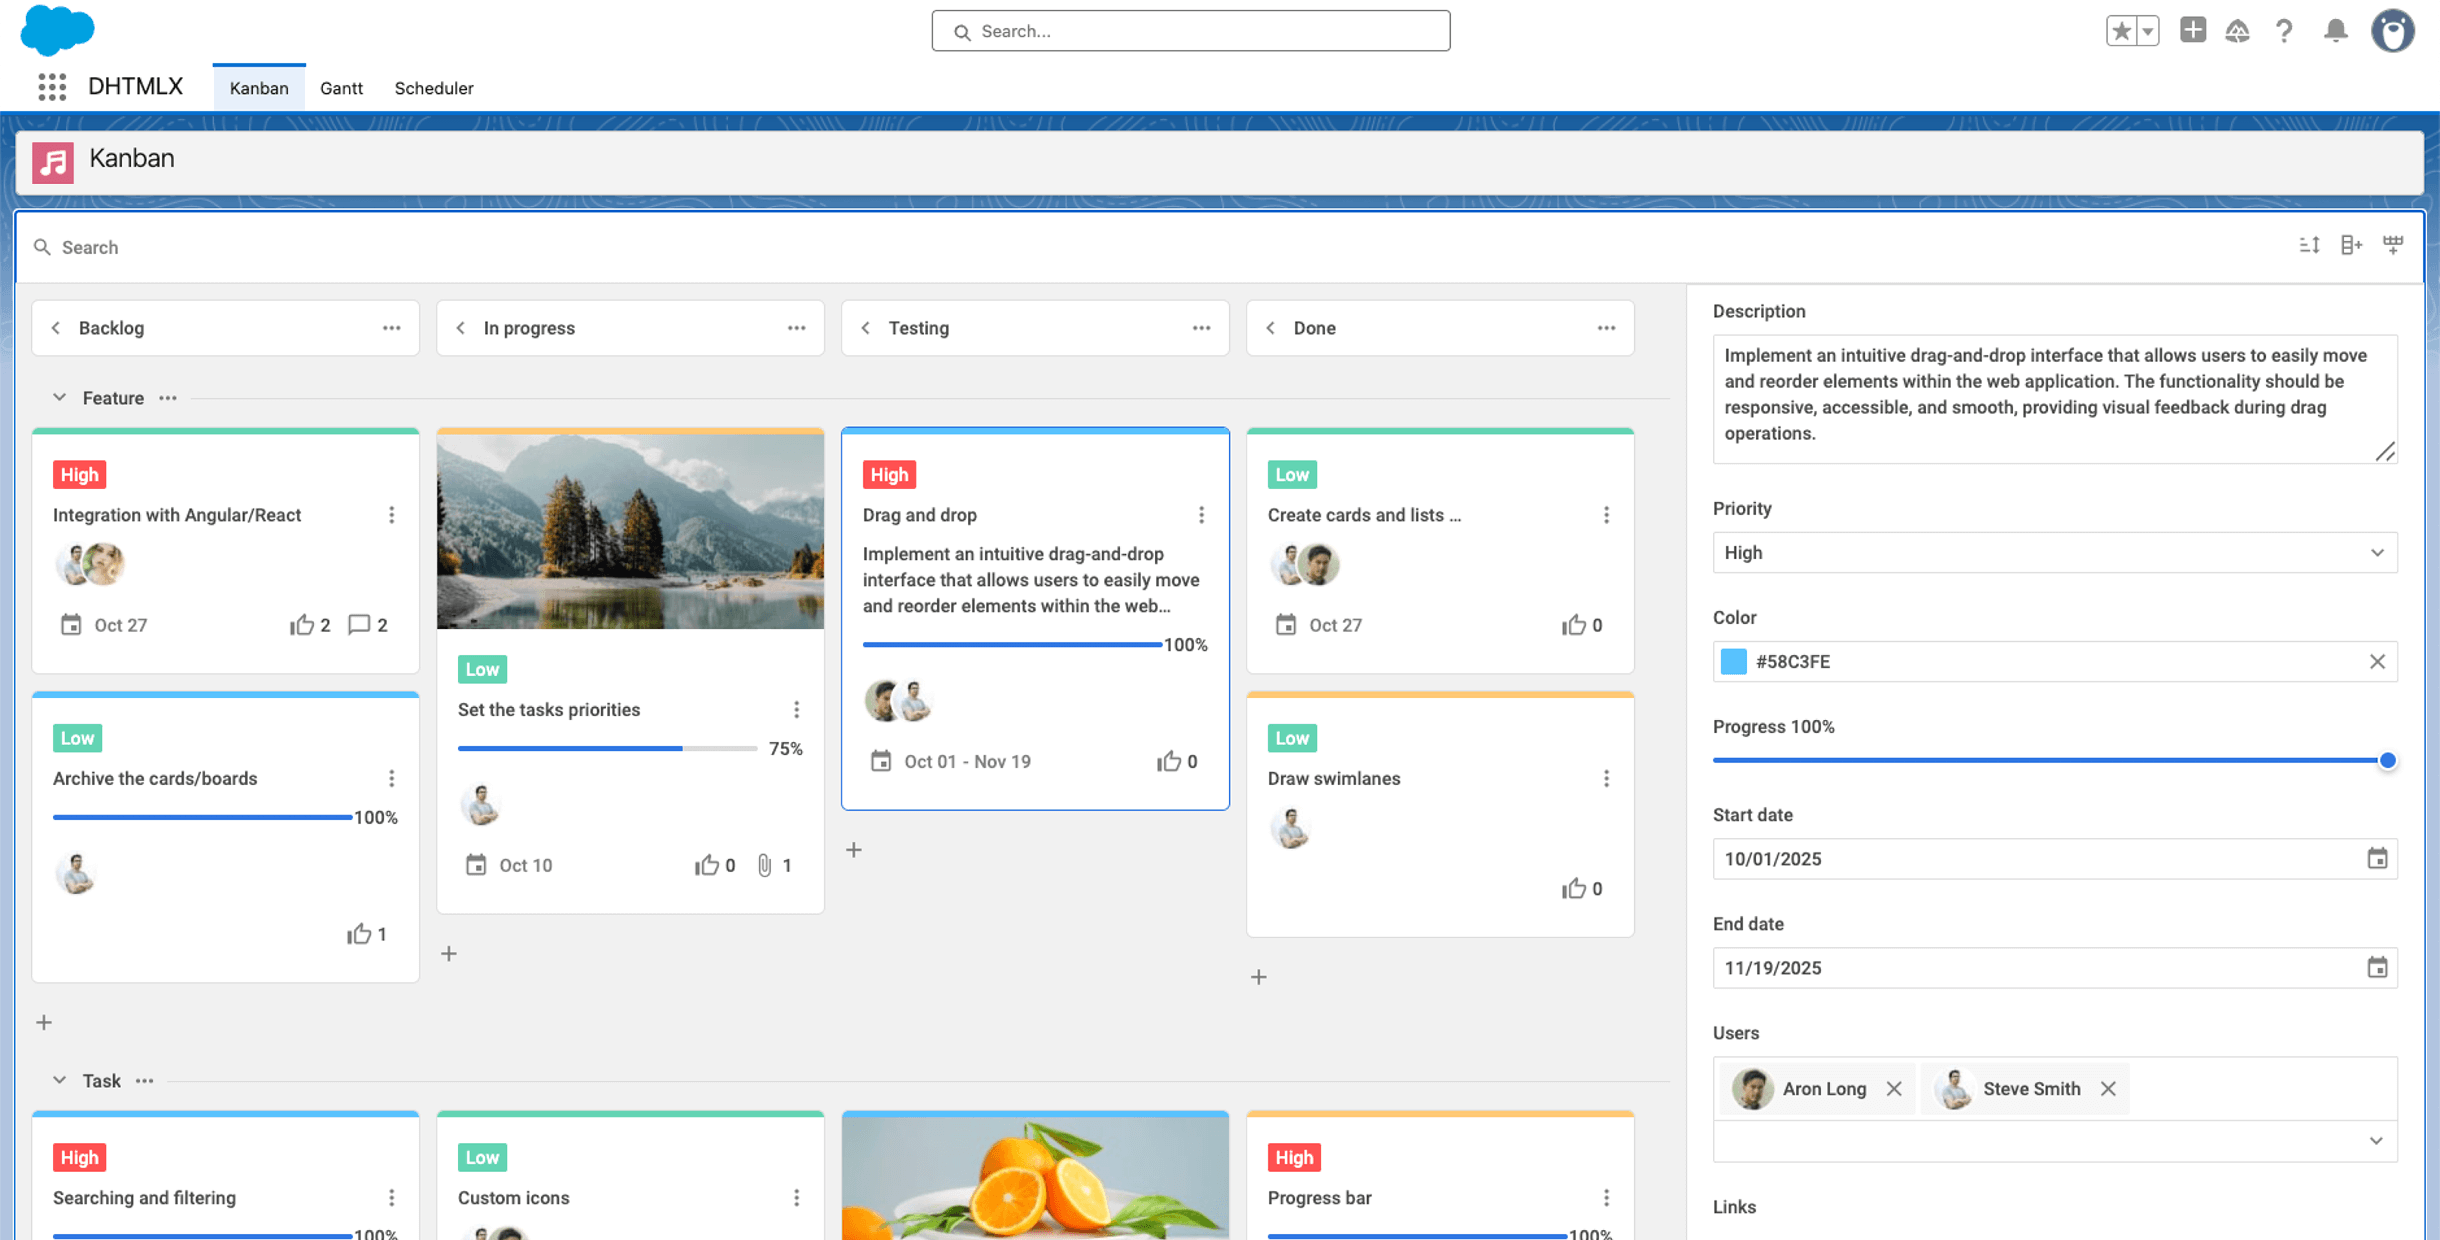The height and width of the screenshot is (1240, 2440).
Task: Open the Backlog column options menu
Action: 391,328
